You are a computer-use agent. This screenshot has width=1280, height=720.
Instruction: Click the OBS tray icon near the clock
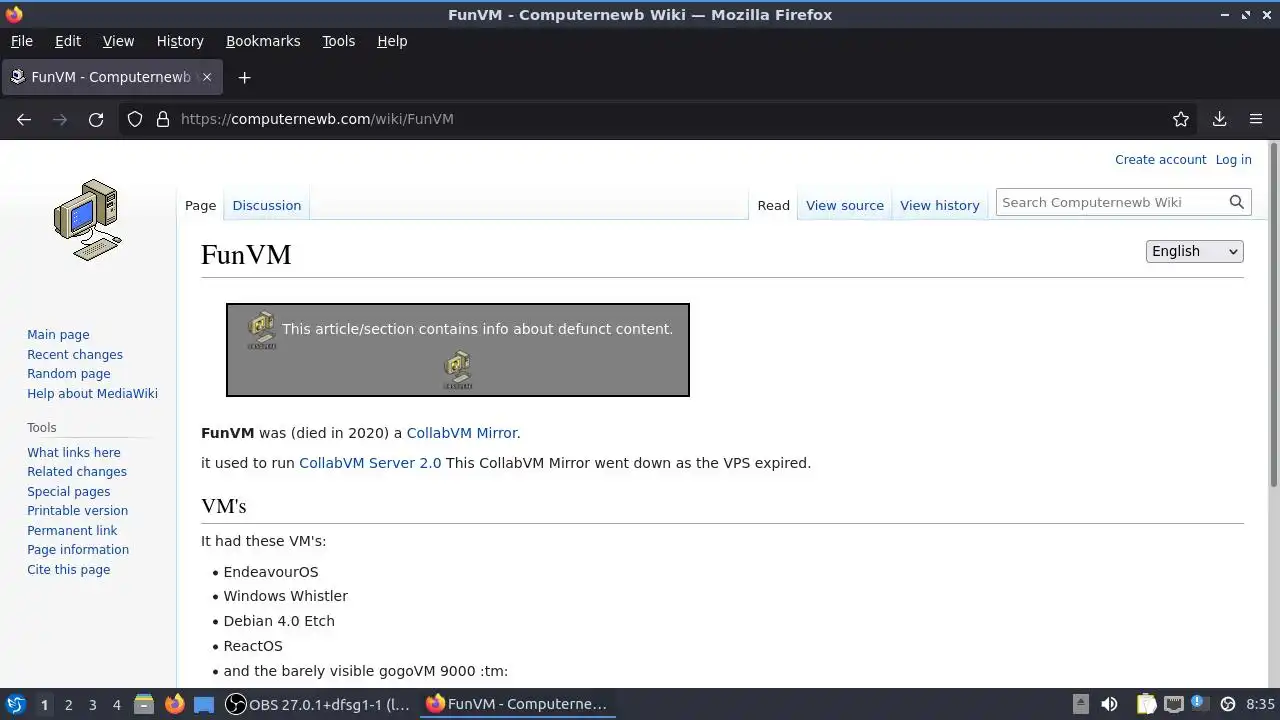pos(1228,704)
